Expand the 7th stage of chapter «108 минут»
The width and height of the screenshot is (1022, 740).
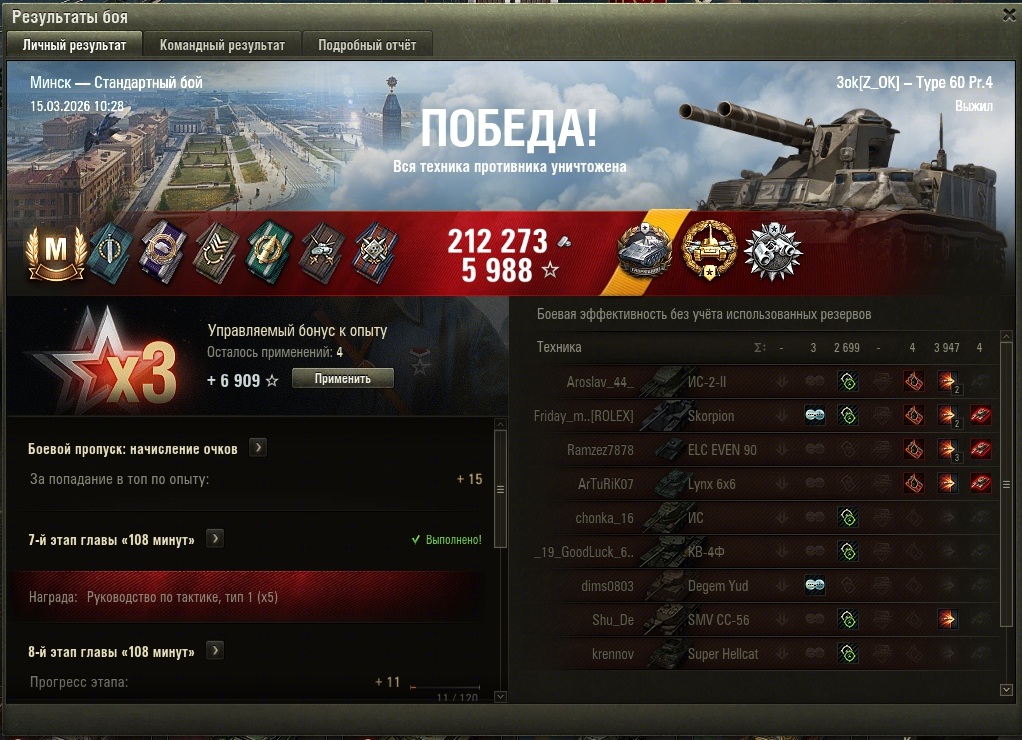pyautogui.click(x=215, y=539)
